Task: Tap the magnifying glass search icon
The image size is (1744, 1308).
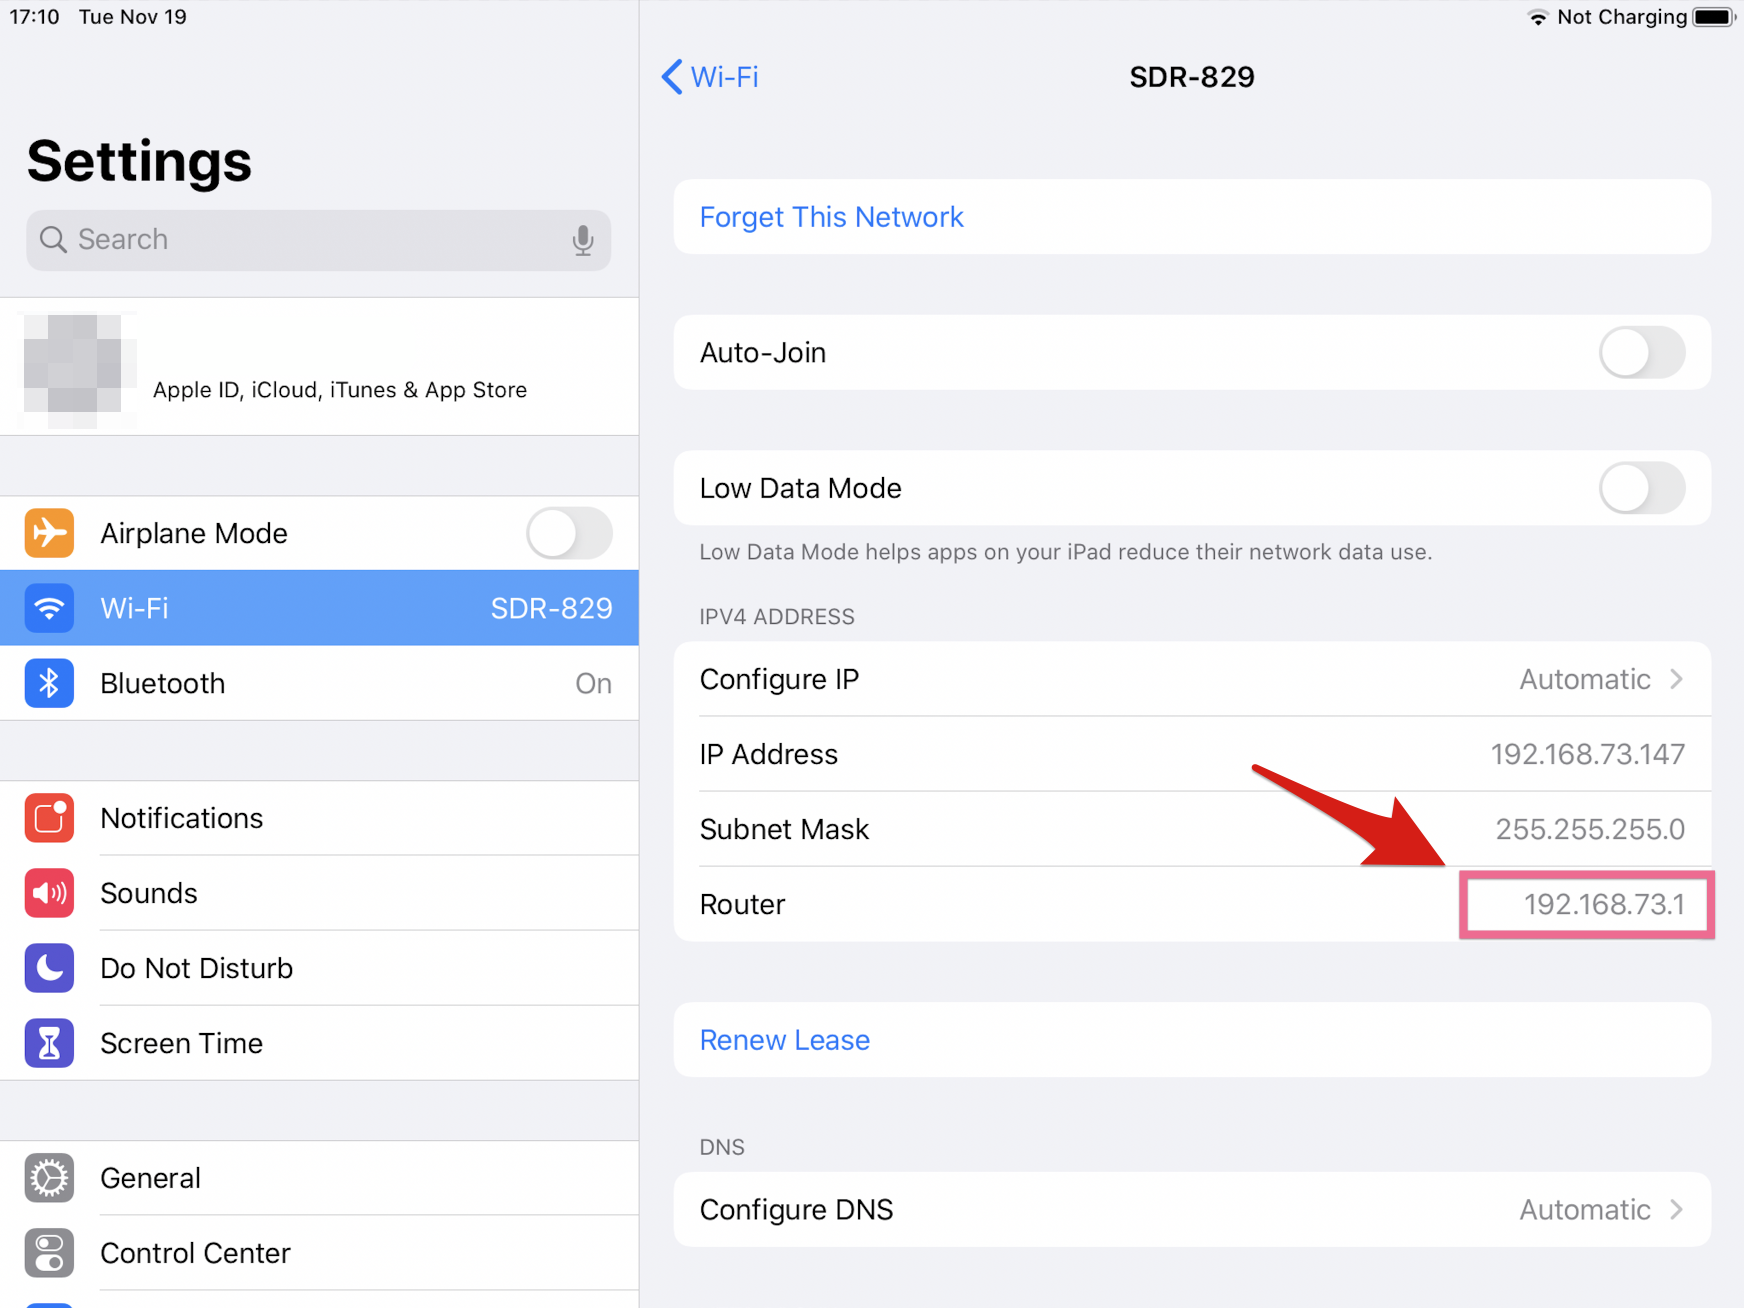Action: coord(53,240)
